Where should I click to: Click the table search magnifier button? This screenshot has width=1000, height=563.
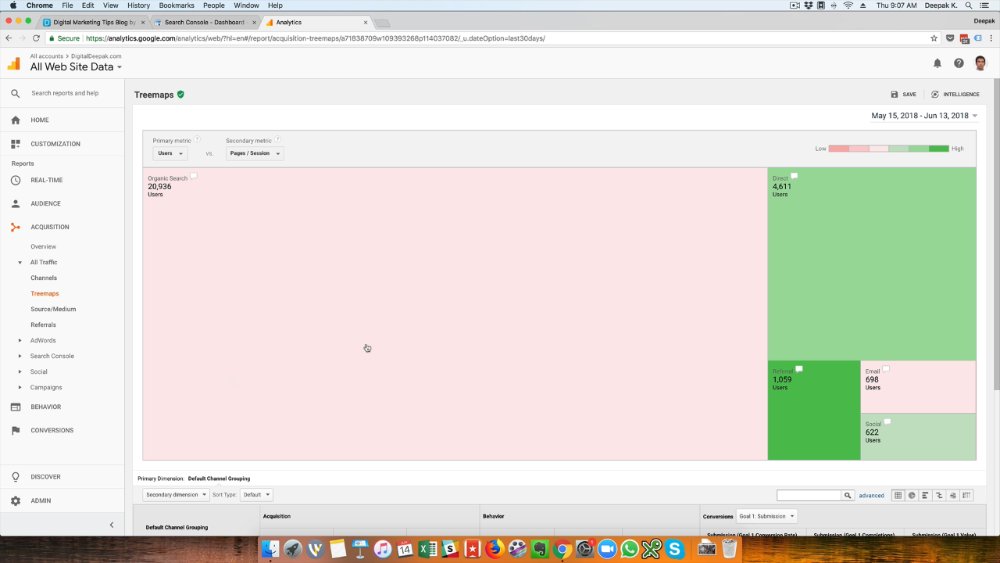click(848, 495)
